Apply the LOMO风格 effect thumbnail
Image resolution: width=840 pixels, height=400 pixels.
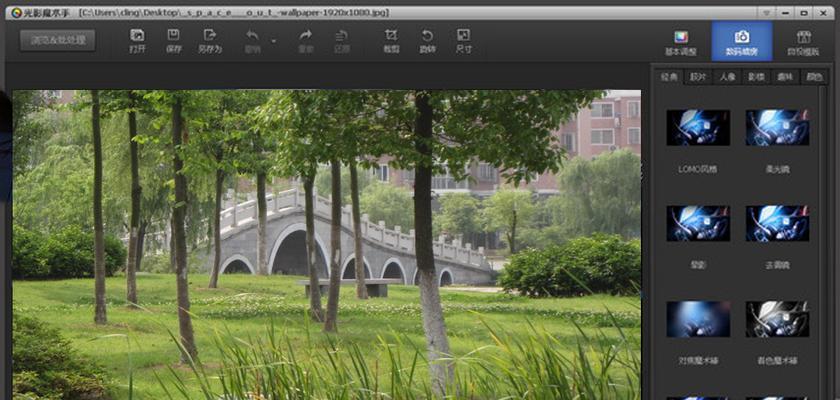coord(698,127)
